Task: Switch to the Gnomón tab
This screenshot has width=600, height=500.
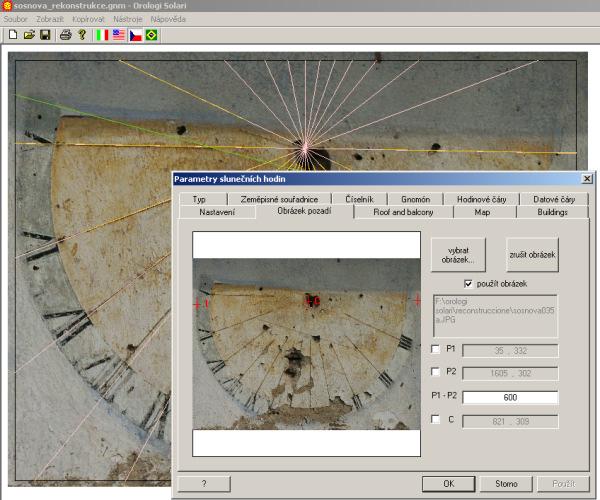Action: (x=416, y=199)
